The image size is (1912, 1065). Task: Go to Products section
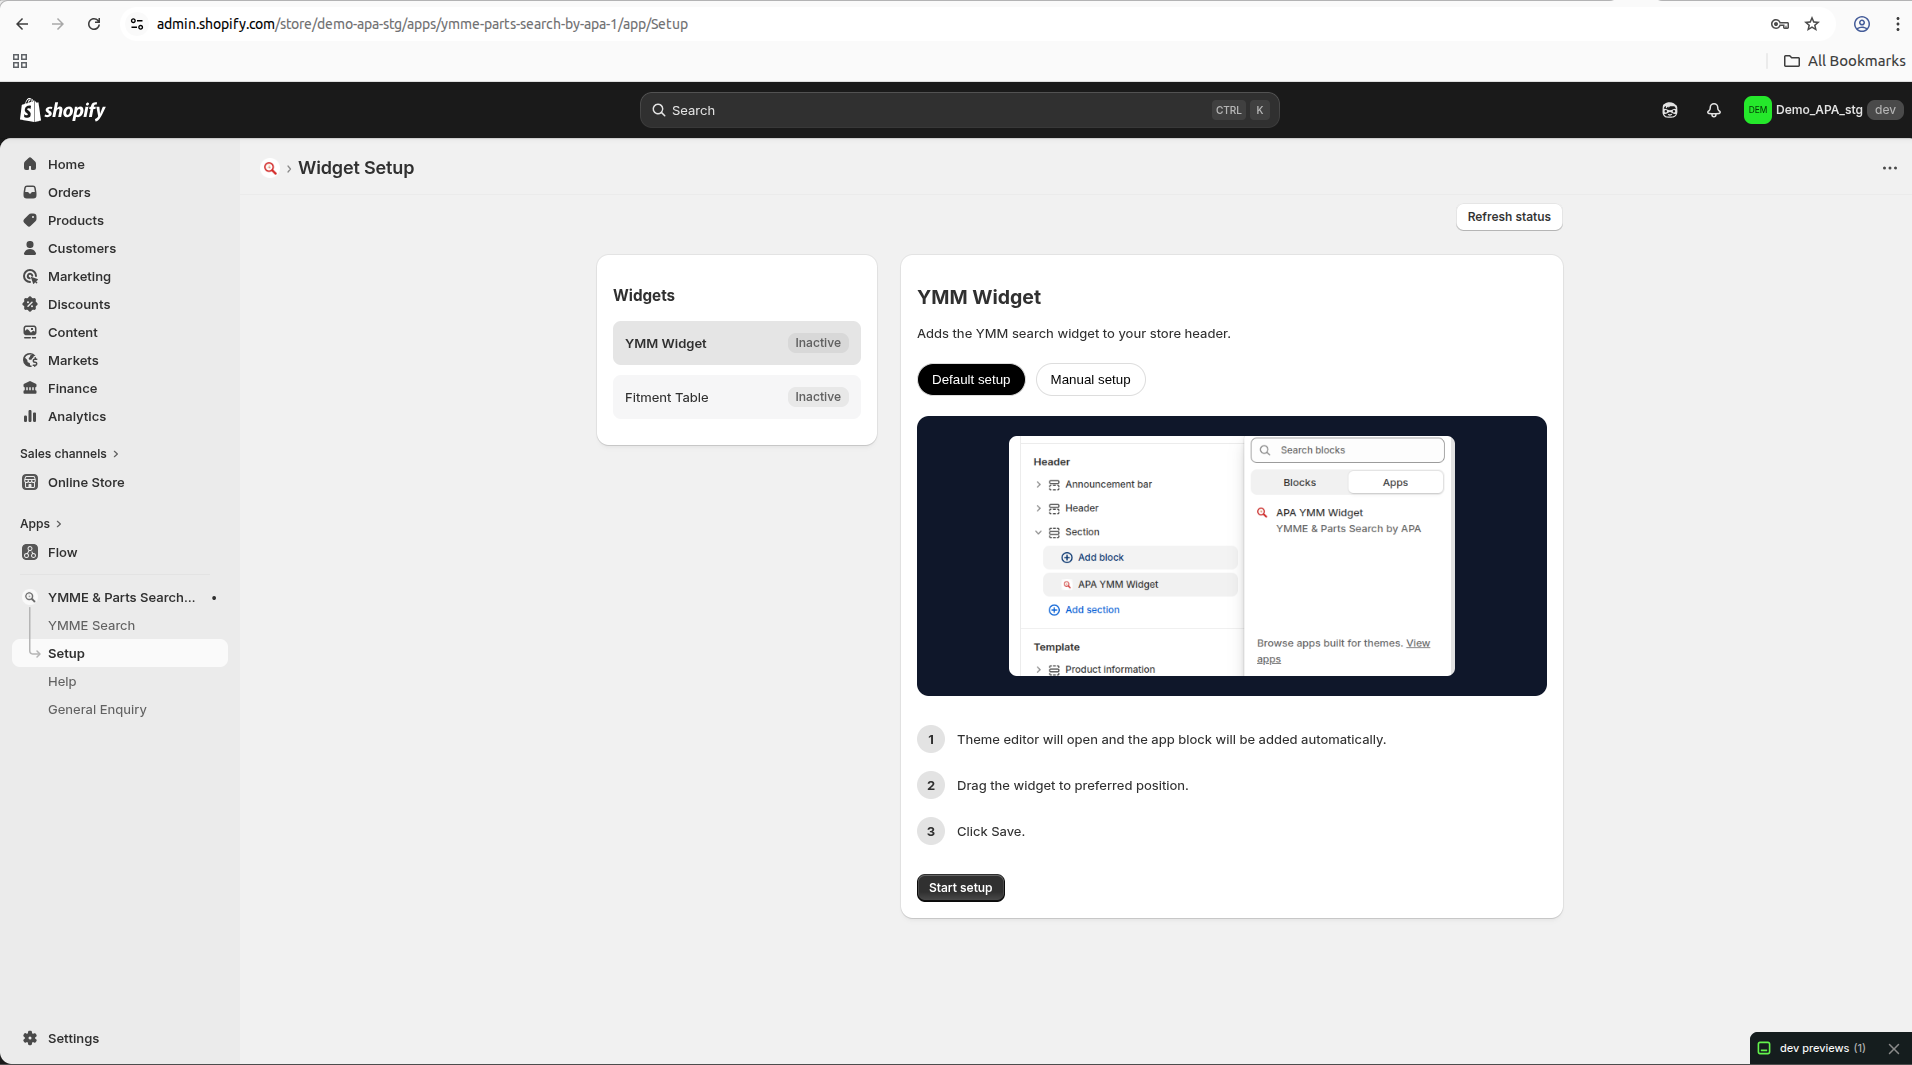[76, 220]
